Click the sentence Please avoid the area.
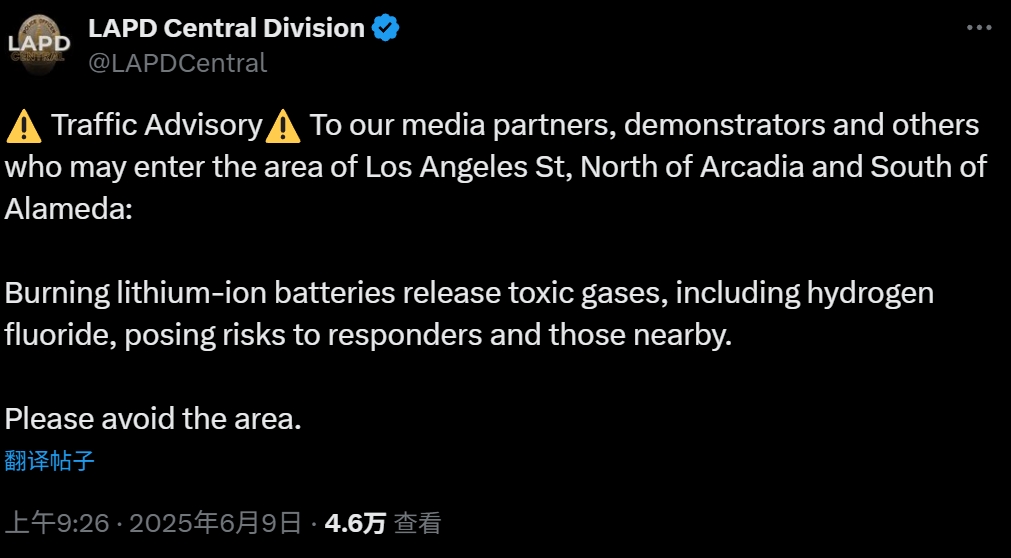This screenshot has width=1011, height=558. [153, 419]
